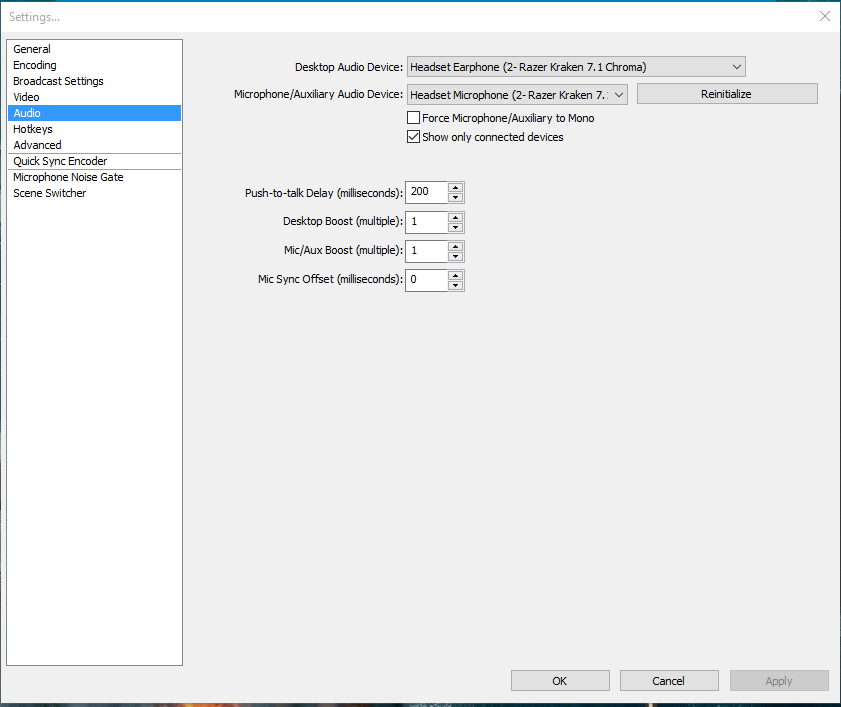Open the Hotkeys settings section
This screenshot has width=841, height=707.
94,129
